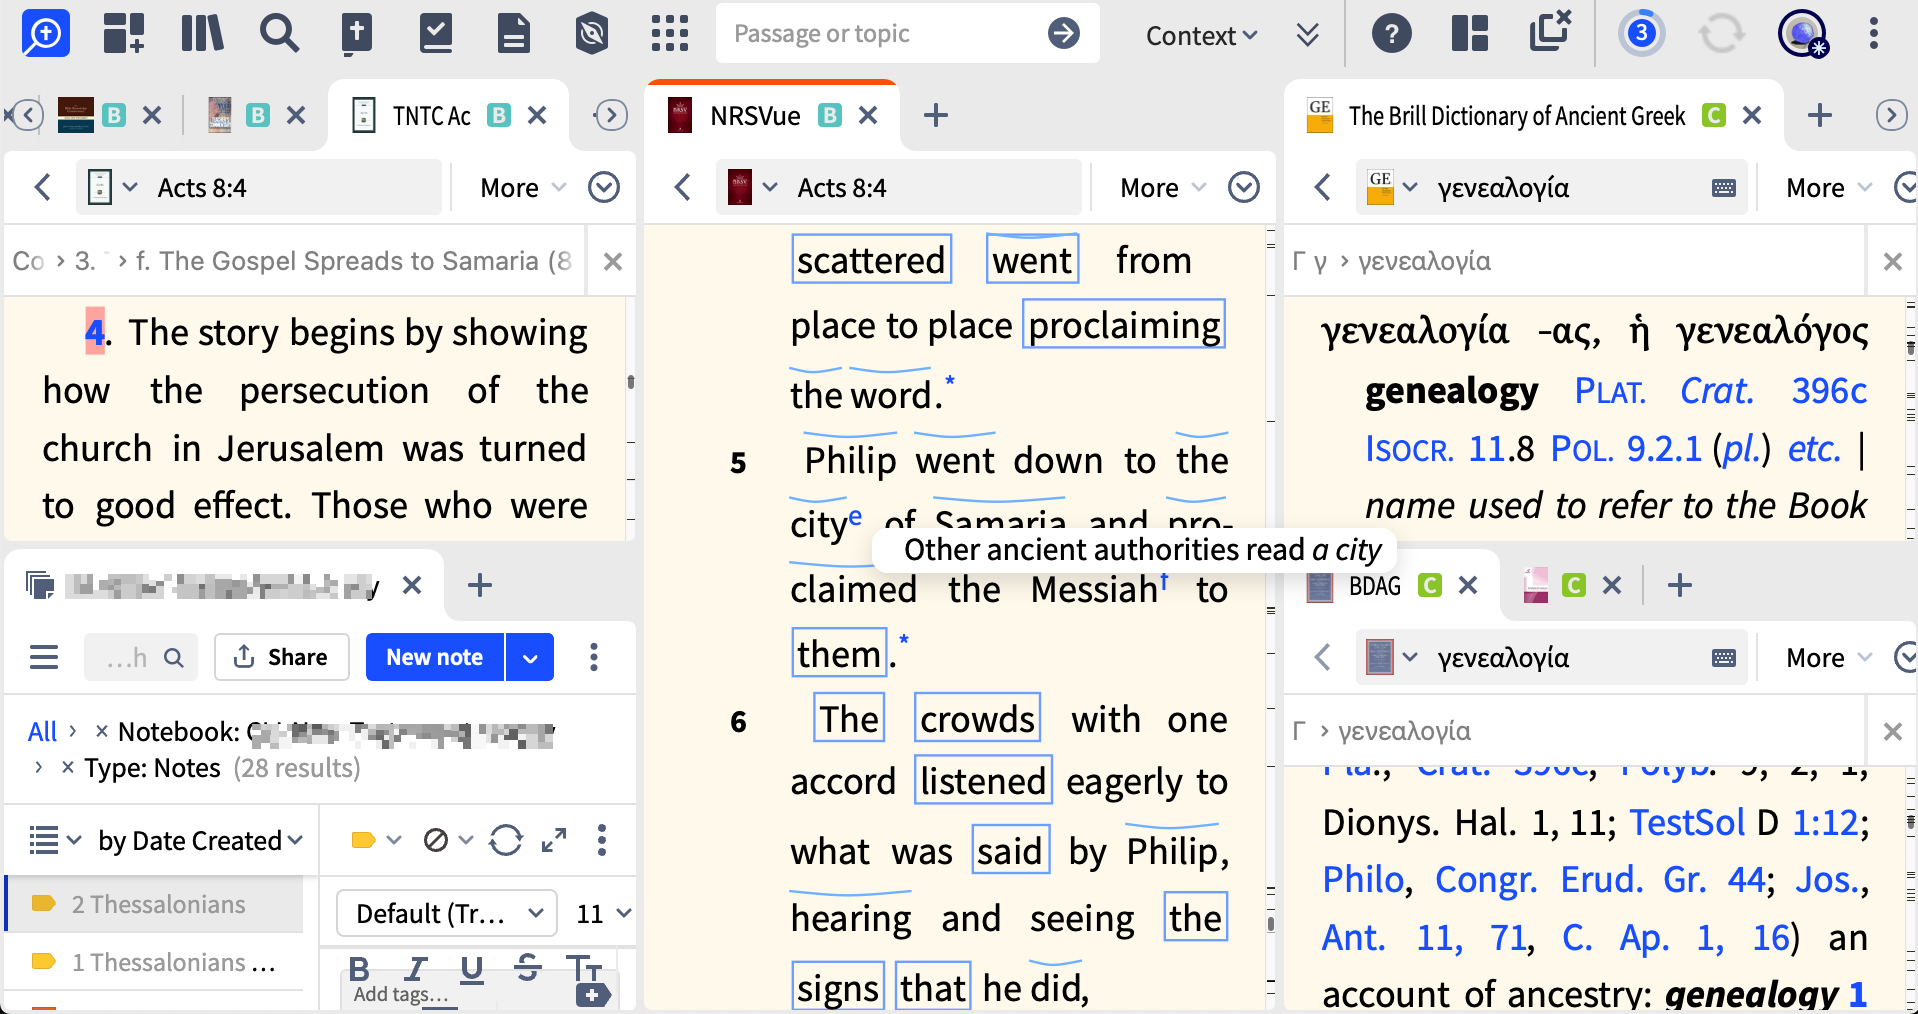The image size is (1918, 1014).
Task: Open the applications grid icon
Action: [670, 33]
